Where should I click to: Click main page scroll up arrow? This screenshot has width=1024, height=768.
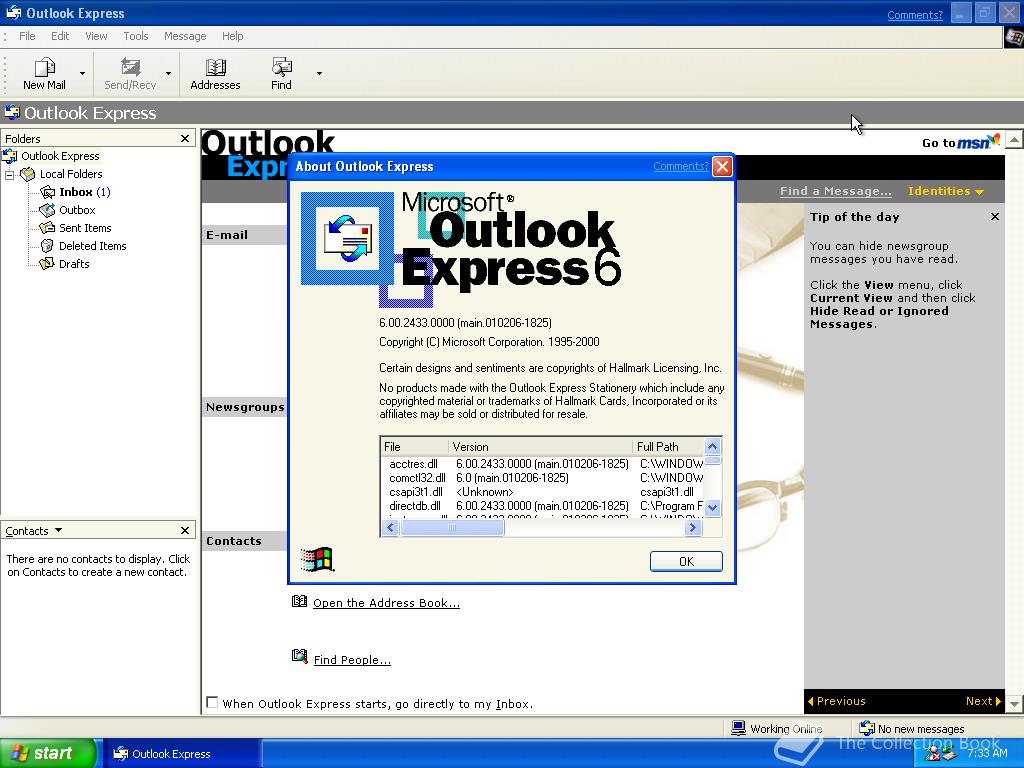point(1014,139)
